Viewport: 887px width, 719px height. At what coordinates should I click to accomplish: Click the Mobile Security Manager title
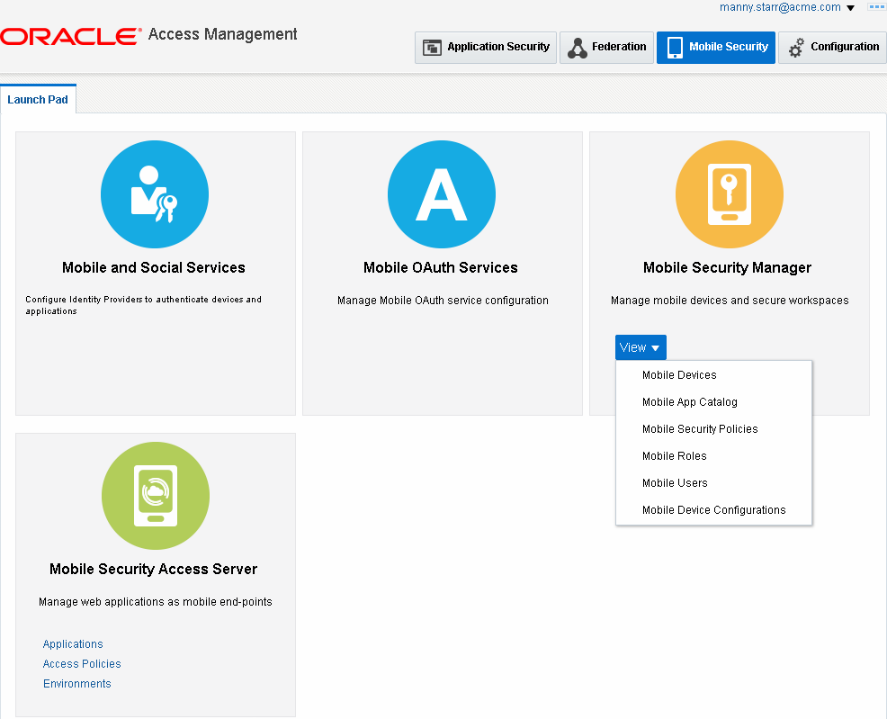tap(727, 268)
